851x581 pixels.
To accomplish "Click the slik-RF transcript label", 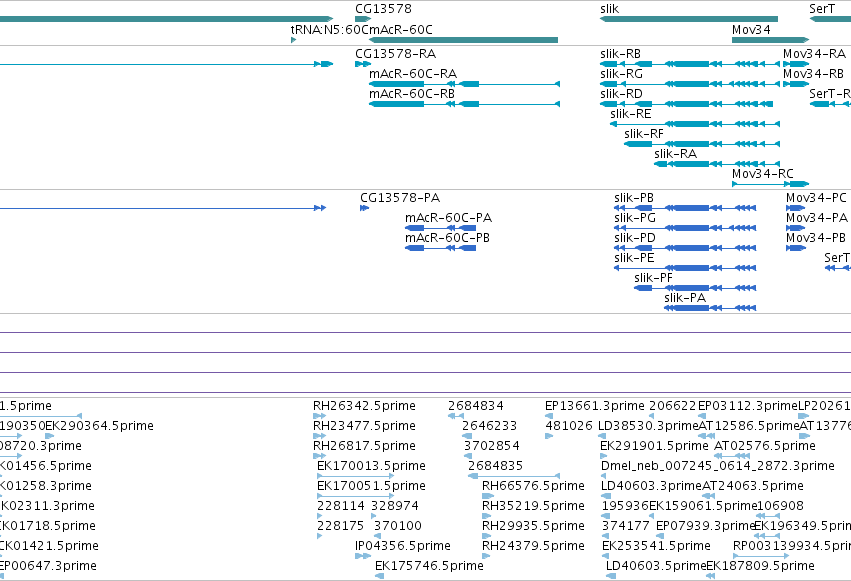I will pyautogui.click(x=644, y=134).
